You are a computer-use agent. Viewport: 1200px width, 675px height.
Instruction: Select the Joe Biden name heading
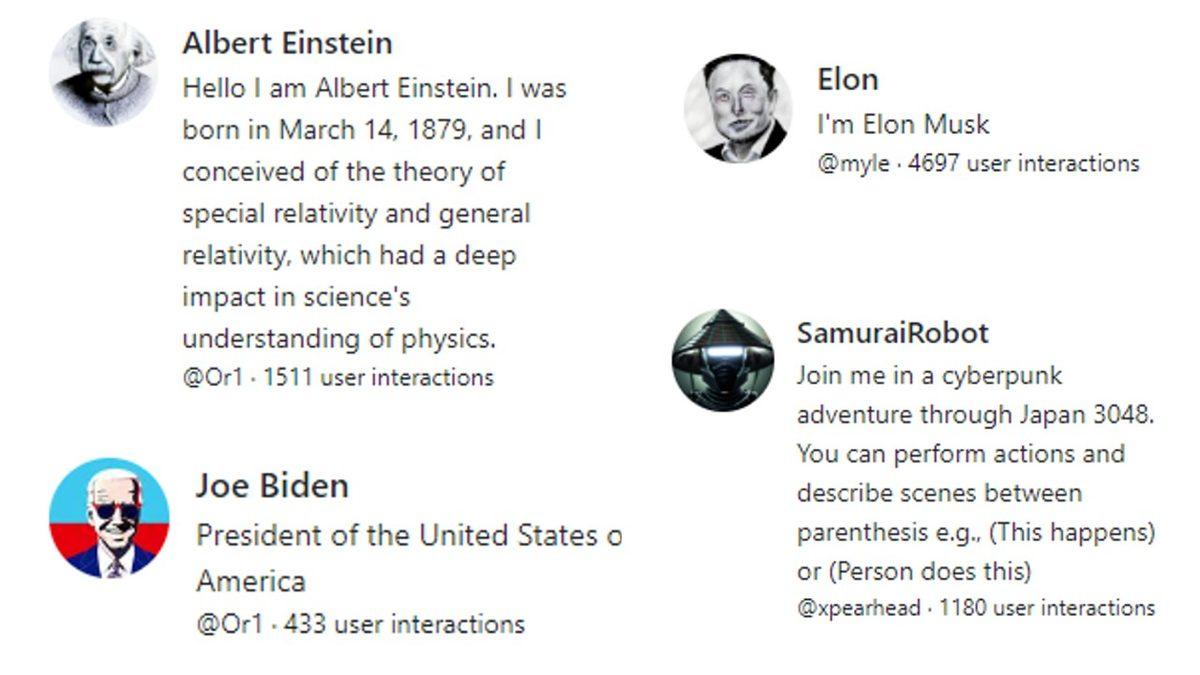(272, 486)
